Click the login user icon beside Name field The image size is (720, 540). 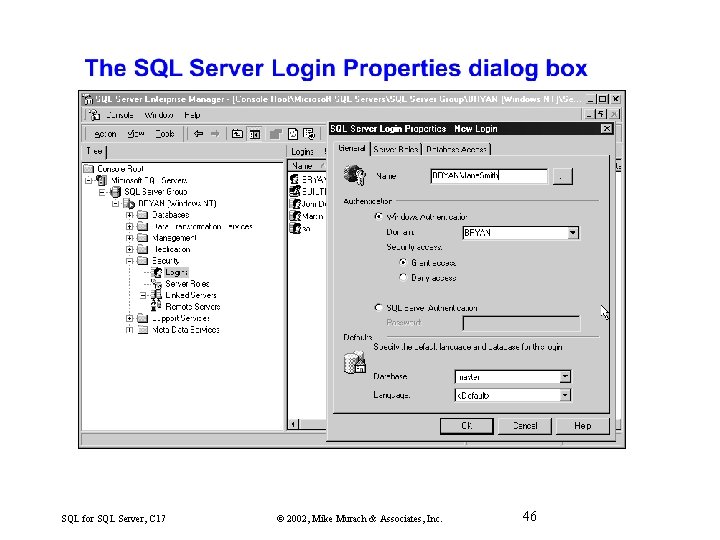pyautogui.click(x=354, y=175)
